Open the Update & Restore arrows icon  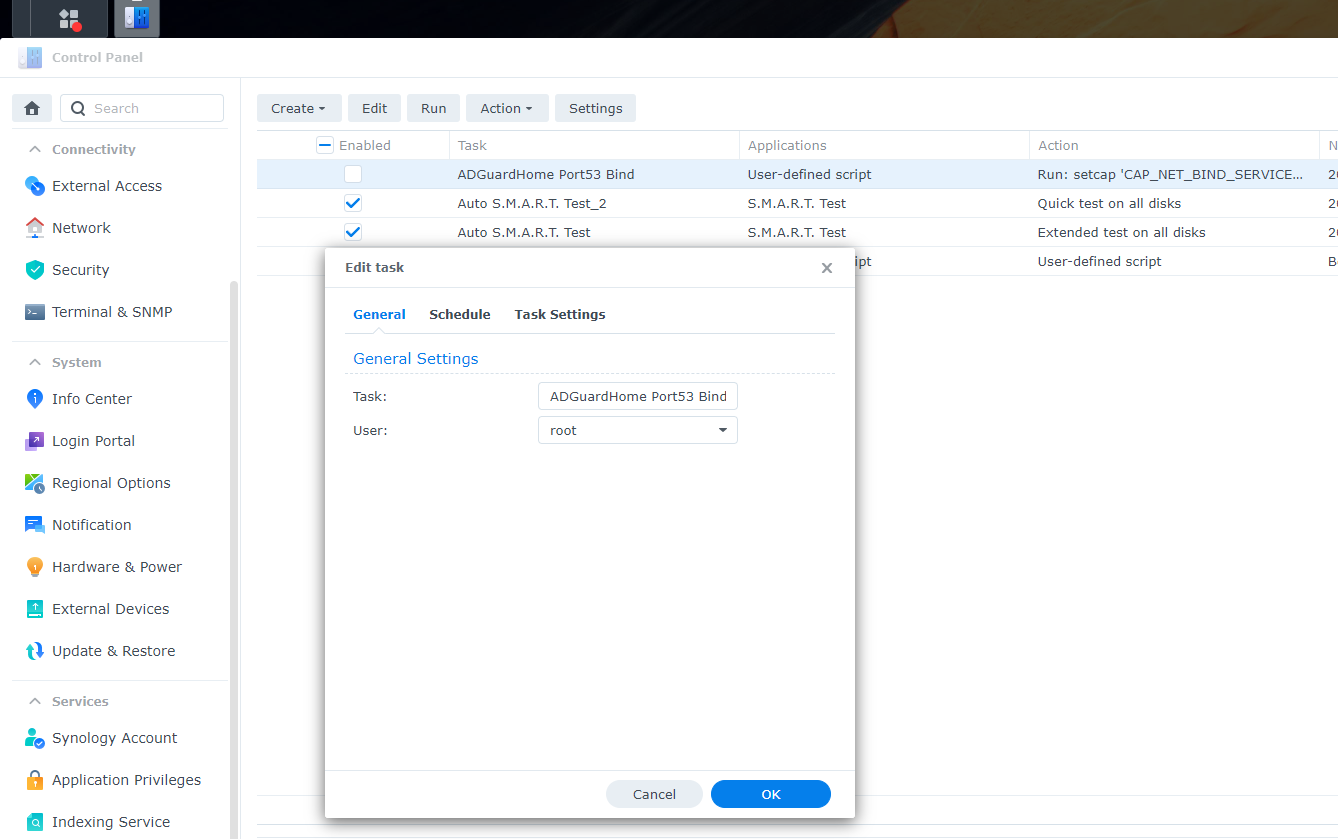pyautogui.click(x=35, y=651)
